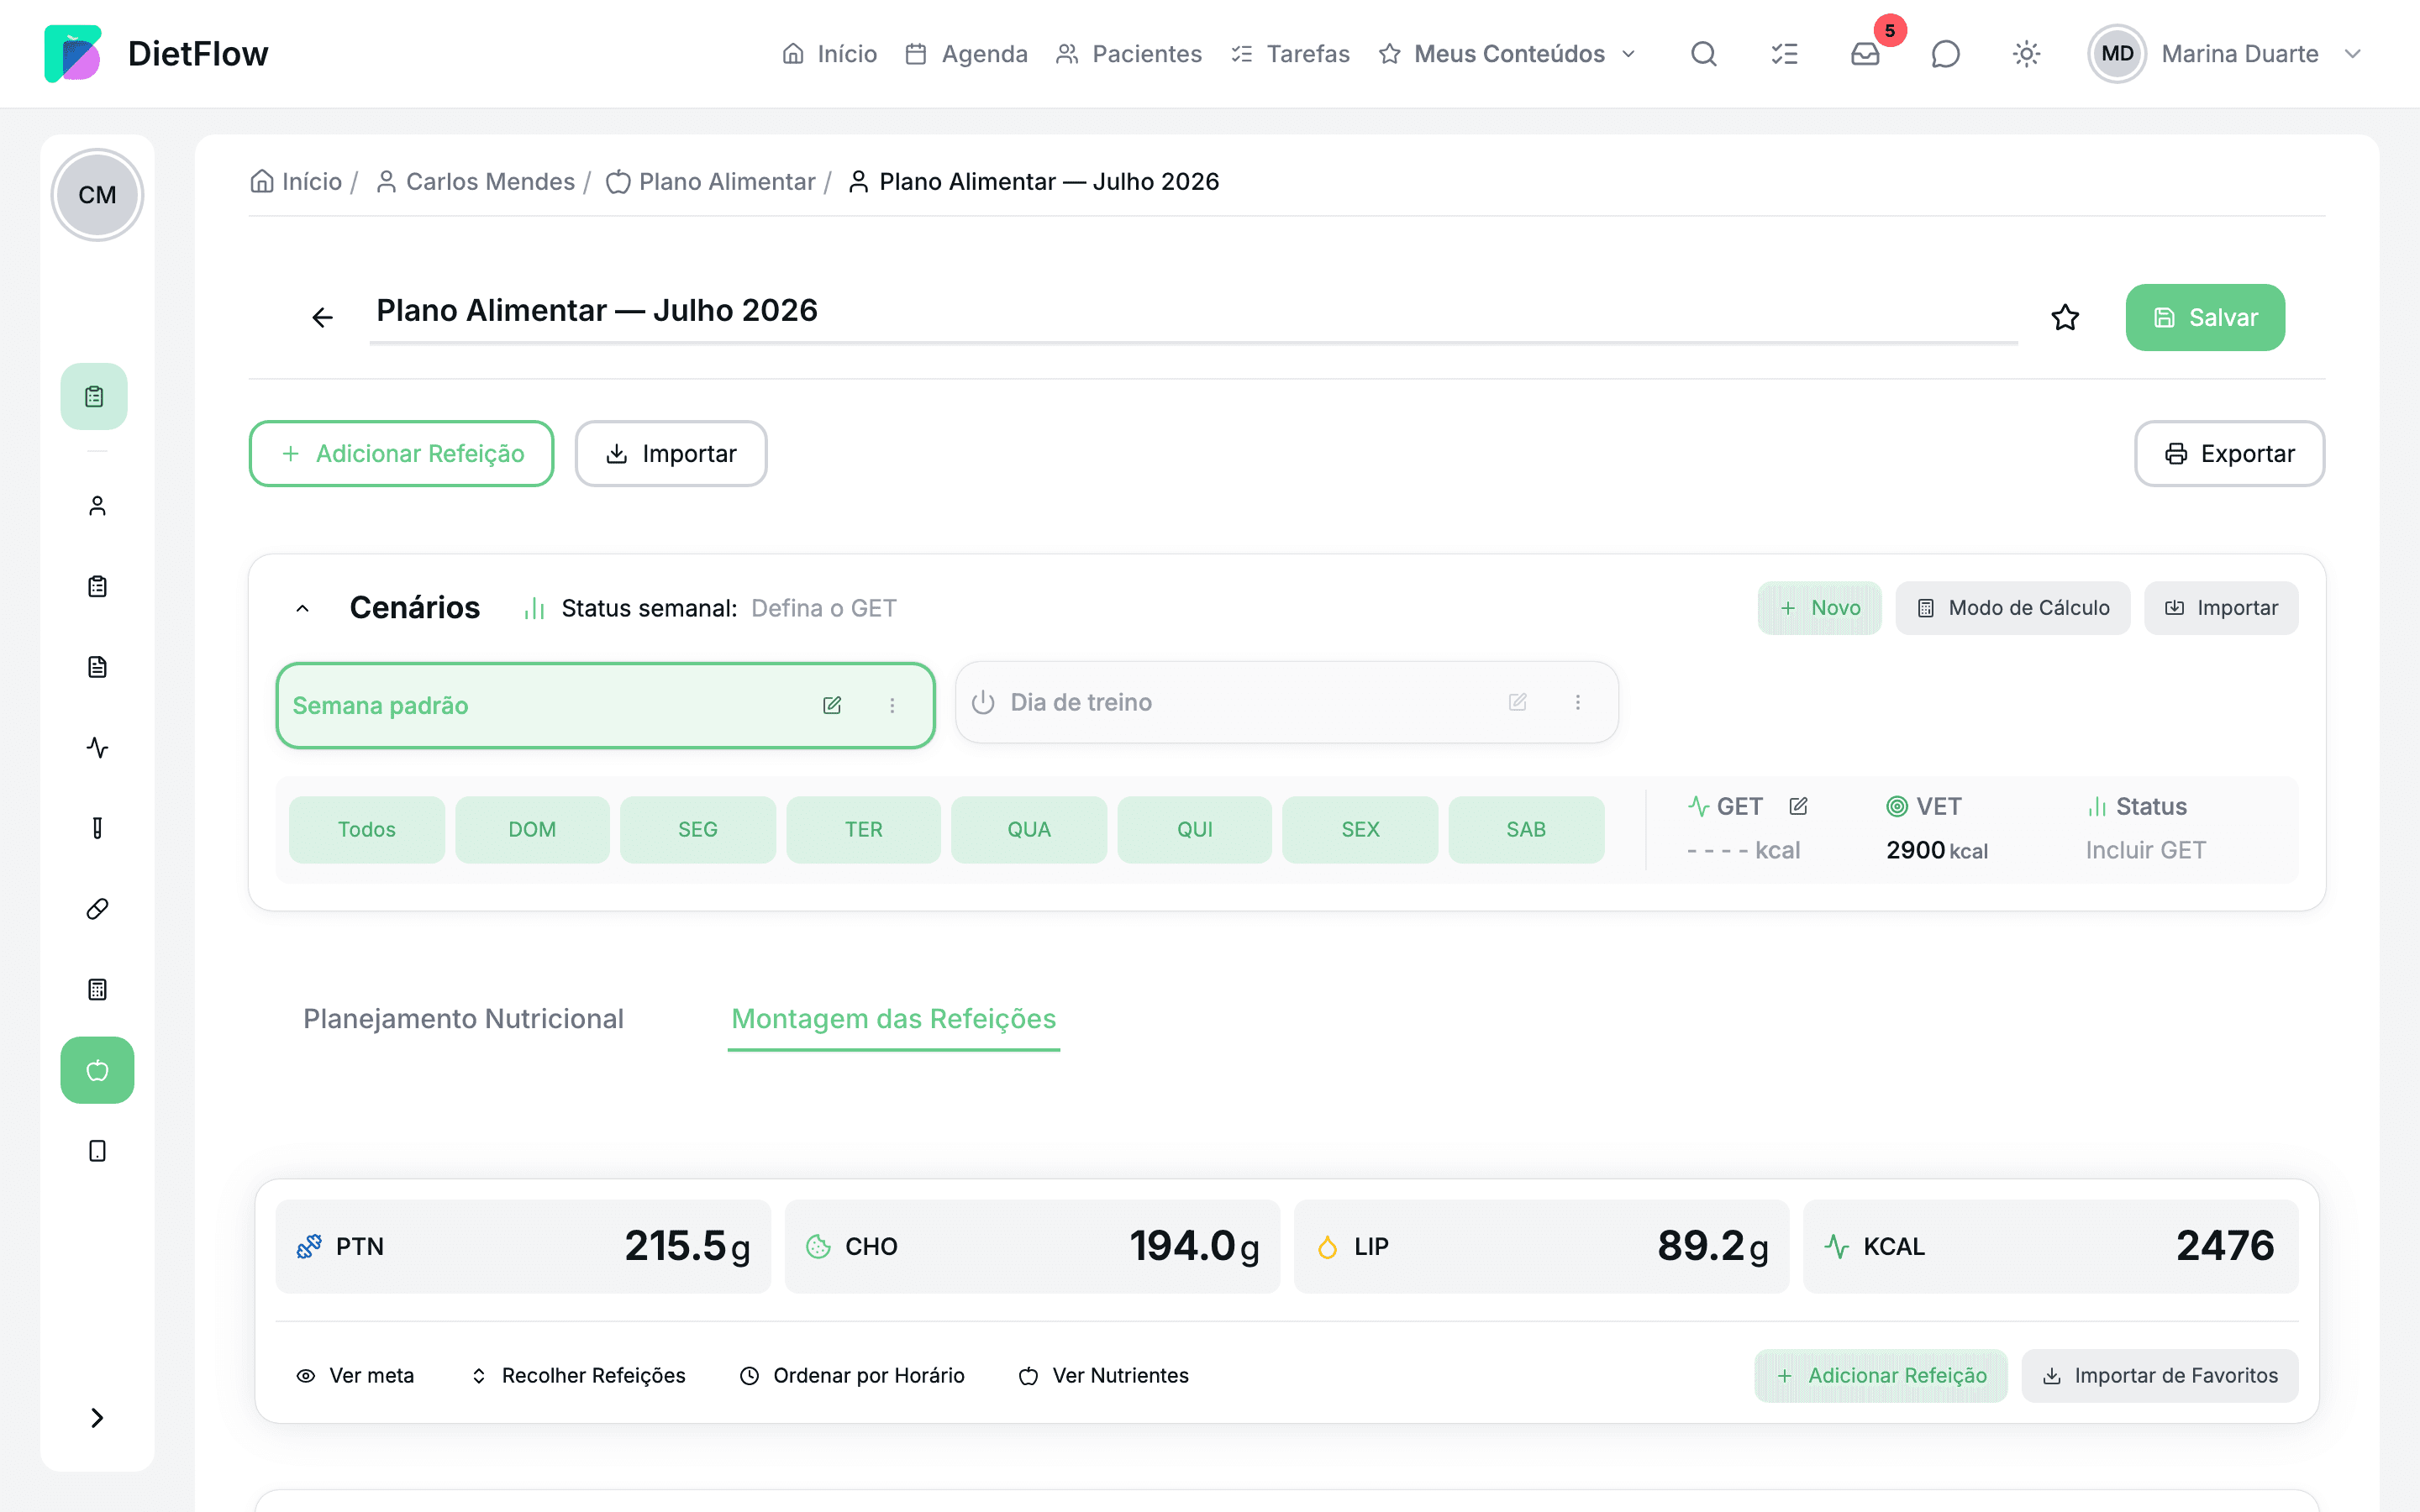
Task: Toggle the Dia de treino power icon
Action: (983, 703)
